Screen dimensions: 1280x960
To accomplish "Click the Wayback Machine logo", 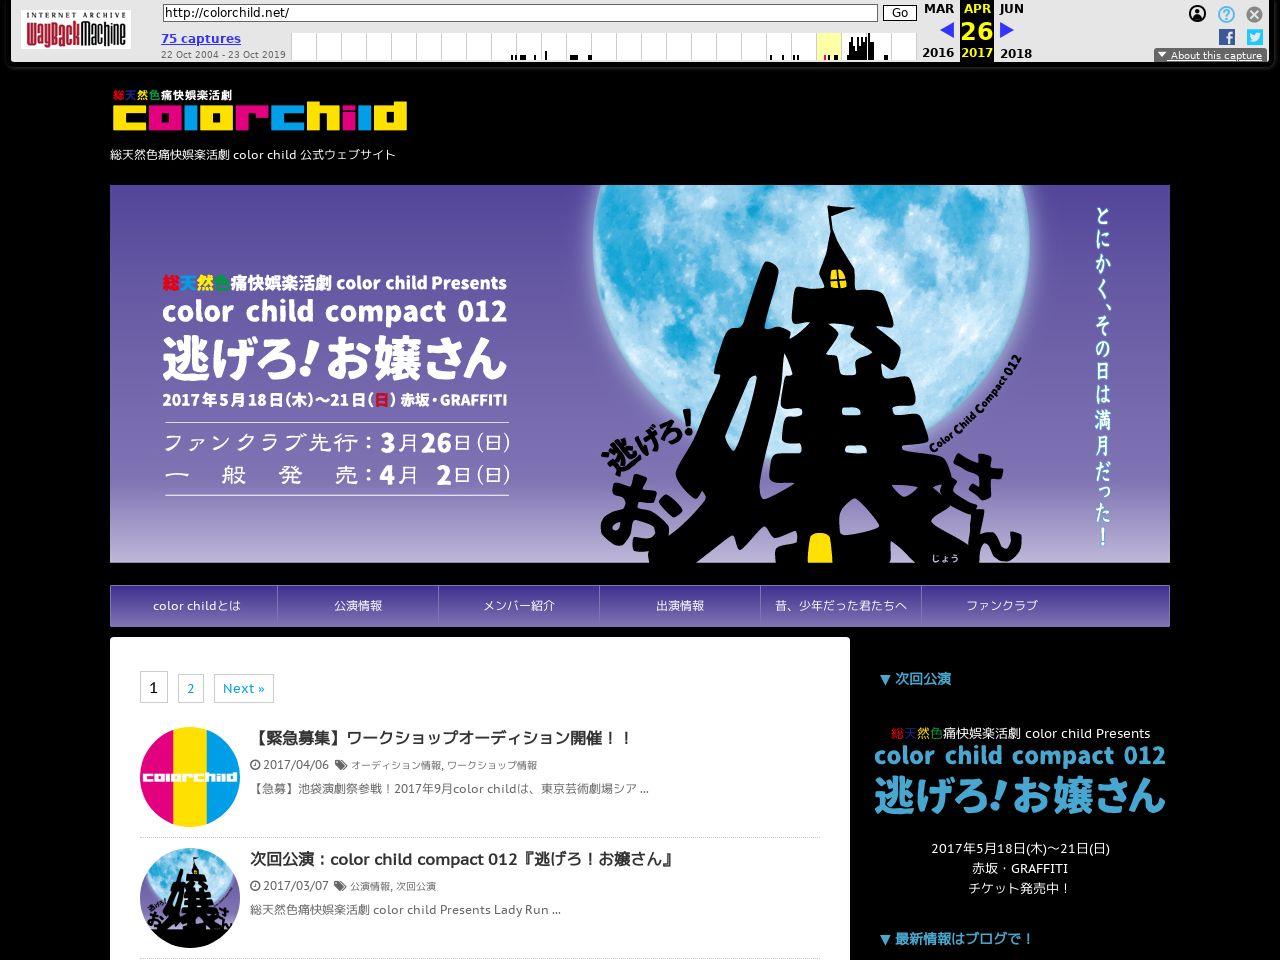I will click(x=76, y=30).
